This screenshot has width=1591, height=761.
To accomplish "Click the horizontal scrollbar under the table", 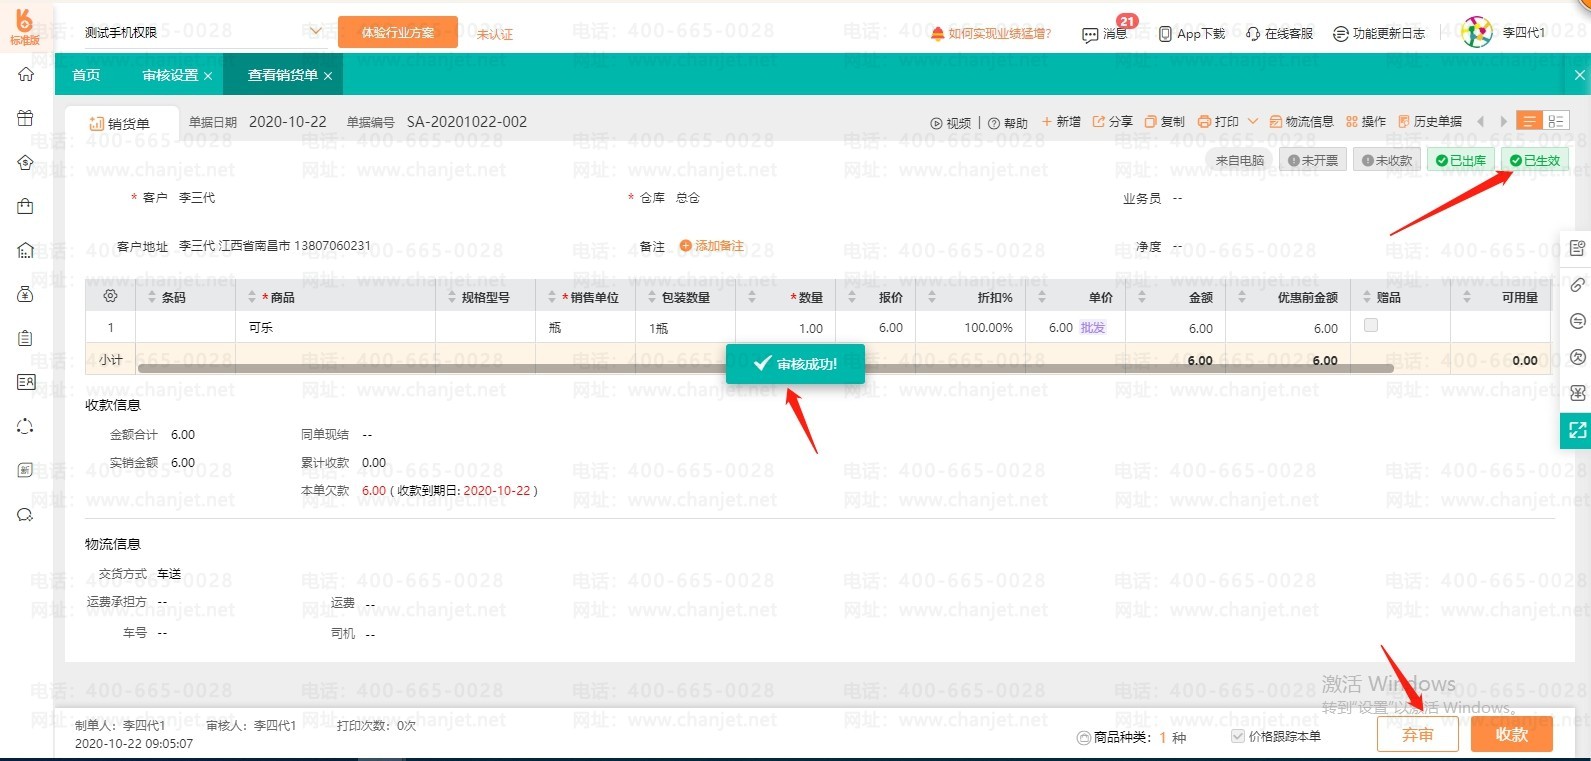I will [765, 368].
